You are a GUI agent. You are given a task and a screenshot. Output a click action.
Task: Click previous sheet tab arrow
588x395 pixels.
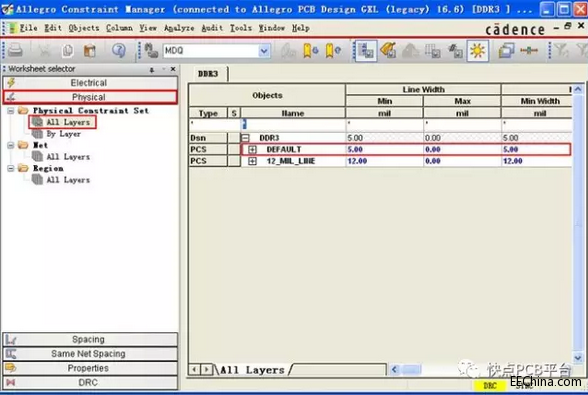[194, 370]
